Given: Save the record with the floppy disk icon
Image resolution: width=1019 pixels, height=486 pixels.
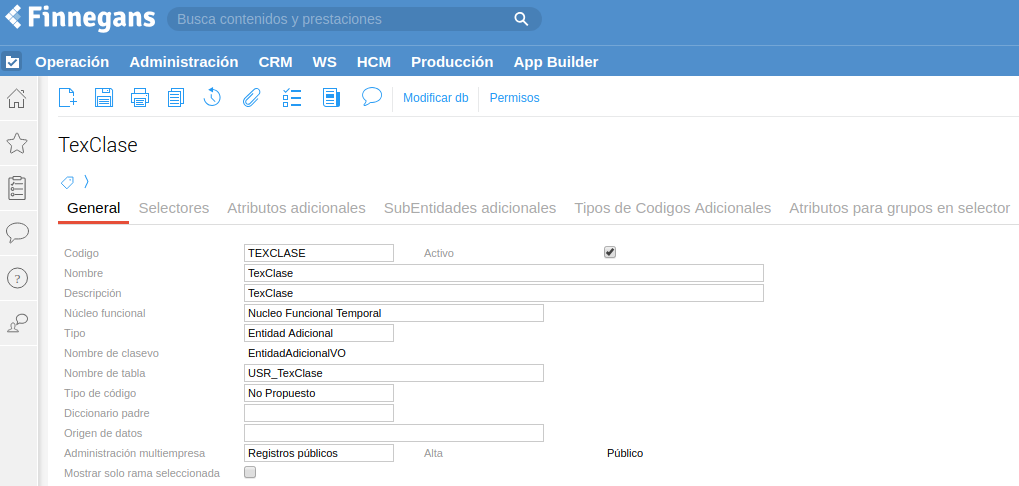Looking at the screenshot, I should (x=104, y=97).
